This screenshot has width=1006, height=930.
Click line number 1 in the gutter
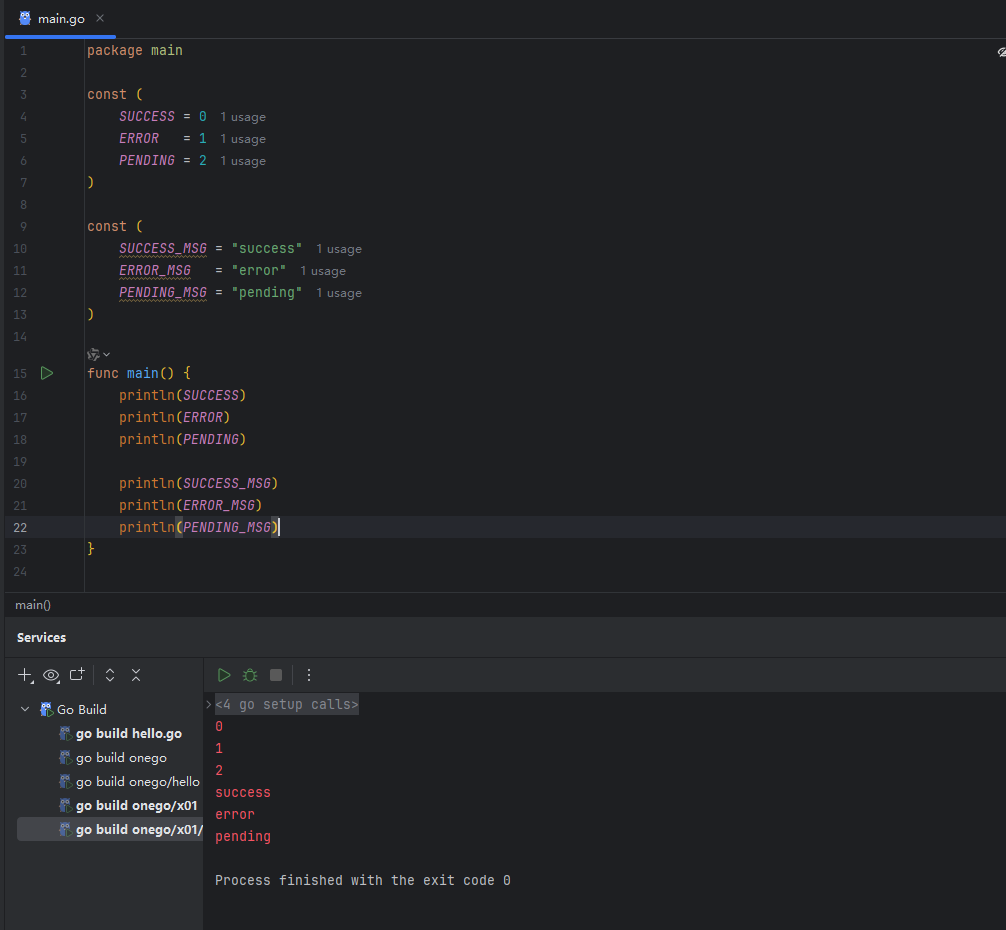(x=23, y=51)
